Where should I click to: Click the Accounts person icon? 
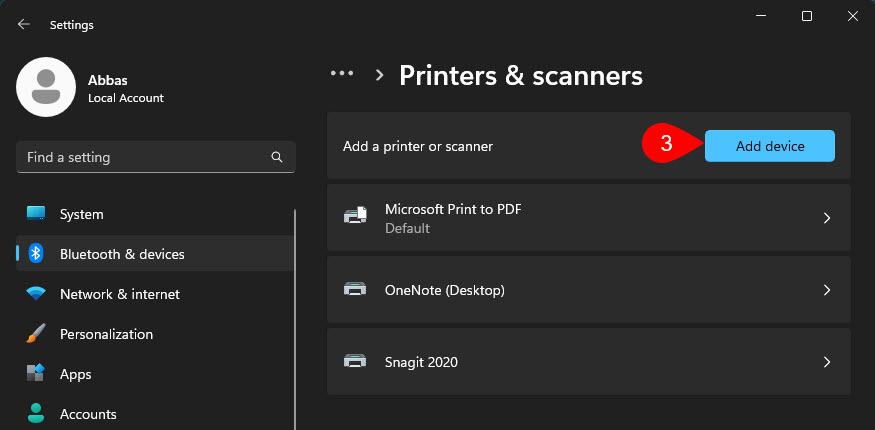36,413
